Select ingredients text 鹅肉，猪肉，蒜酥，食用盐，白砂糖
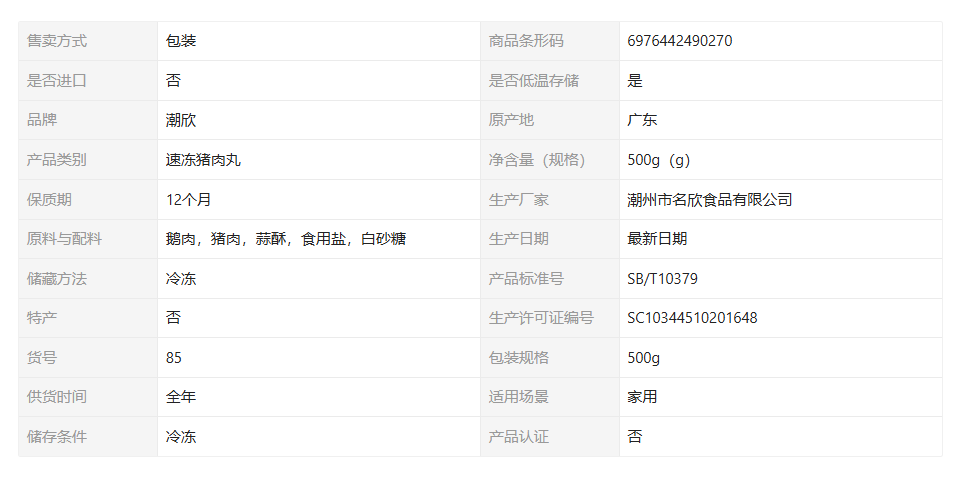 point(286,239)
